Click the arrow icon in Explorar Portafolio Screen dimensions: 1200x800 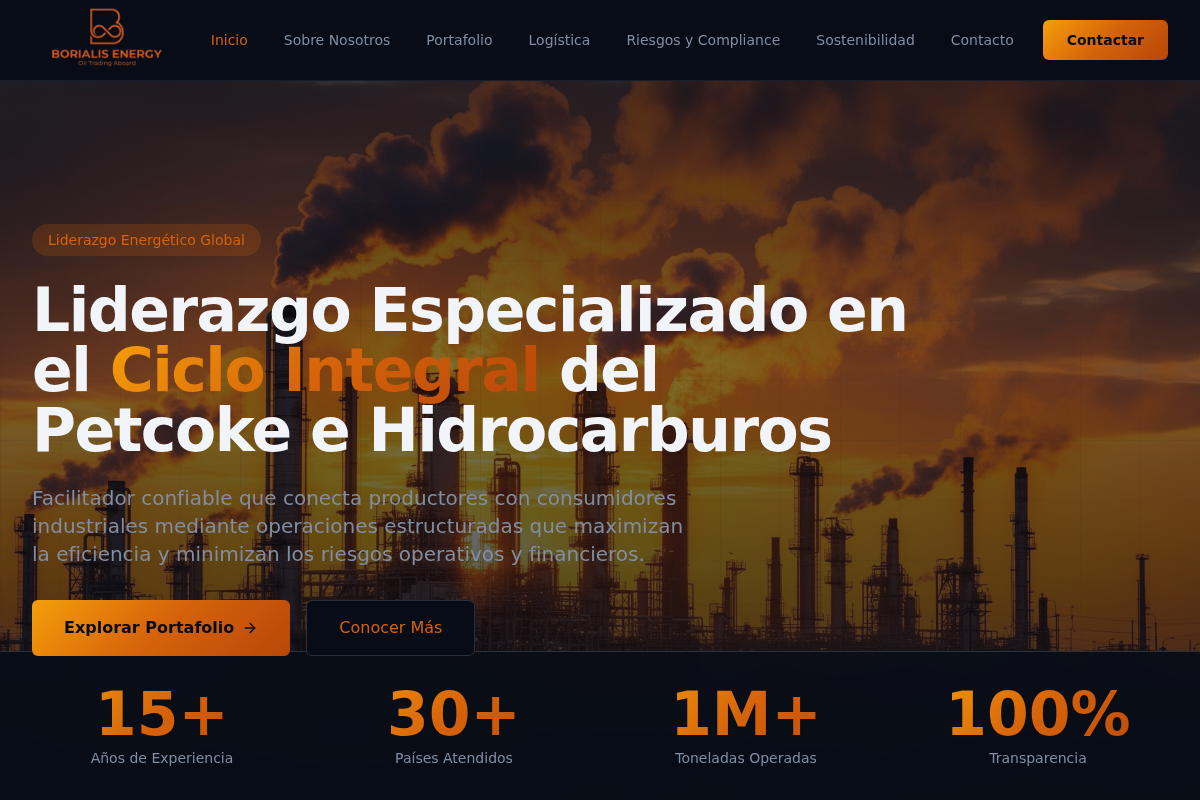click(x=250, y=628)
